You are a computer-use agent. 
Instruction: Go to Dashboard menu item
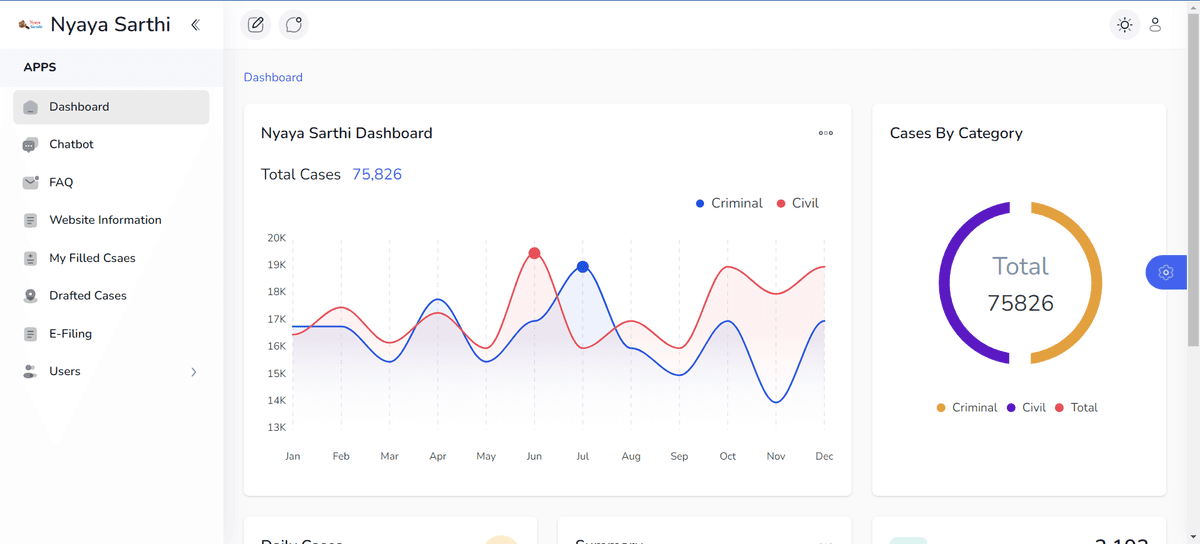[x=111, y=107]
